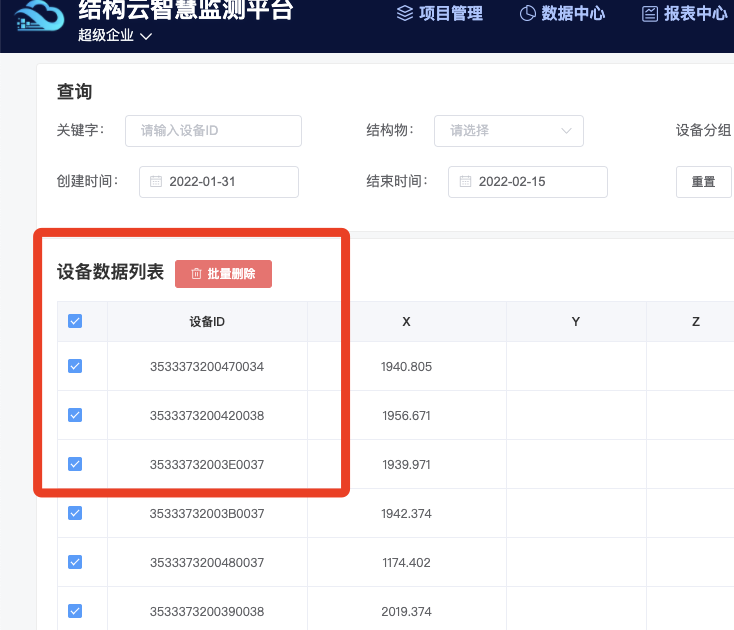Click the 项目管理 layers icon
734x630 pixels.
pos(405,13)
